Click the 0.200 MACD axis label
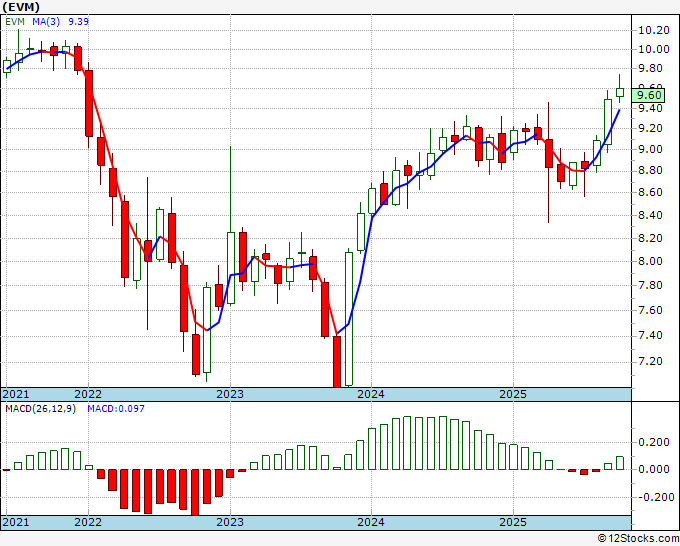Viewport: 680px width, 546px height. click(x=654, y=442)
